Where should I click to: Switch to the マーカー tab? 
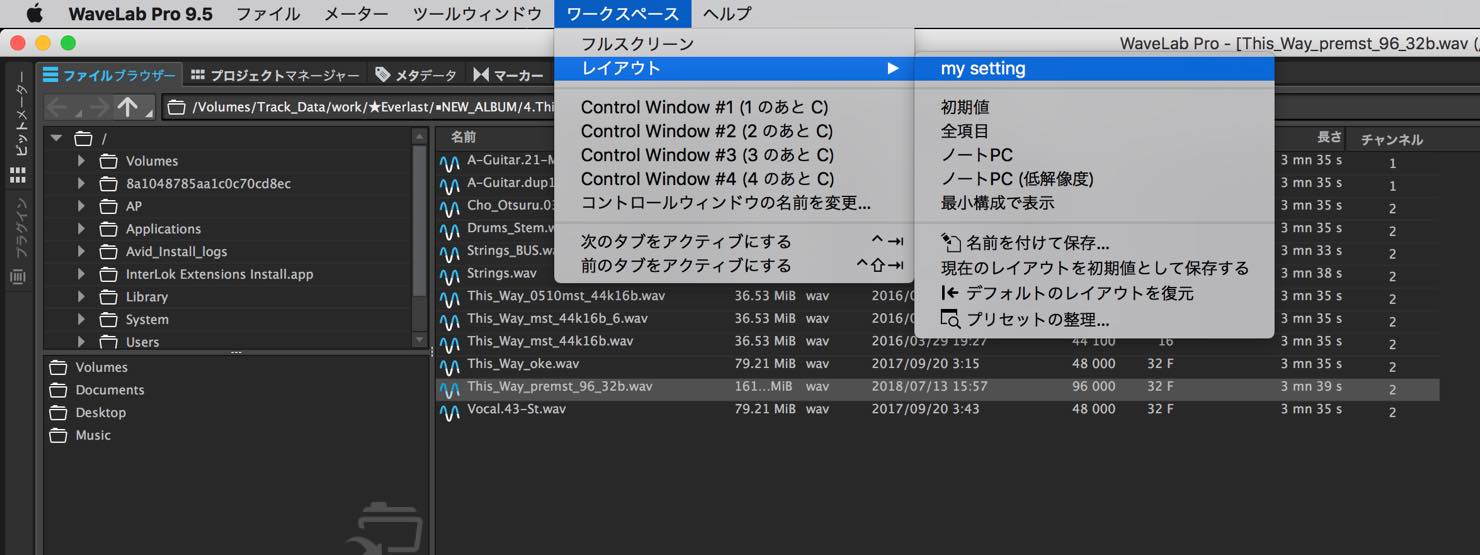click(509, 75)
